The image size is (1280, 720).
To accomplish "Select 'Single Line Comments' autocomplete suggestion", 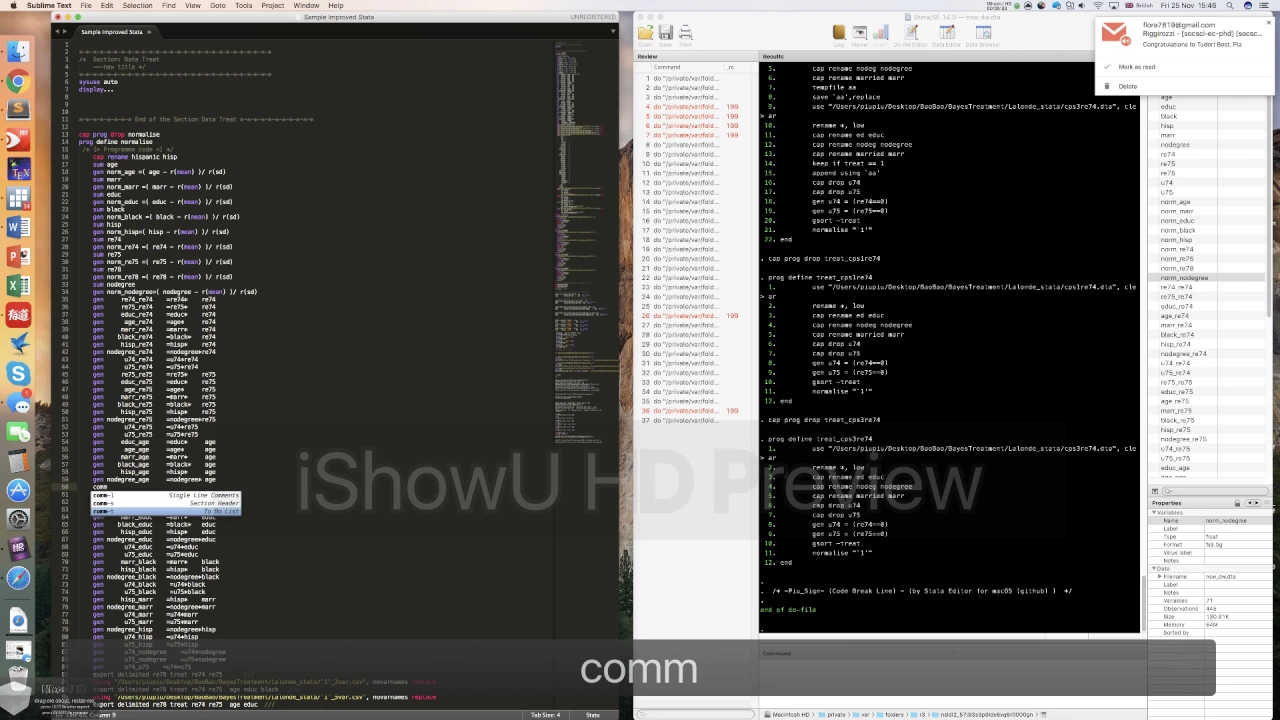I will pos(165,496).
